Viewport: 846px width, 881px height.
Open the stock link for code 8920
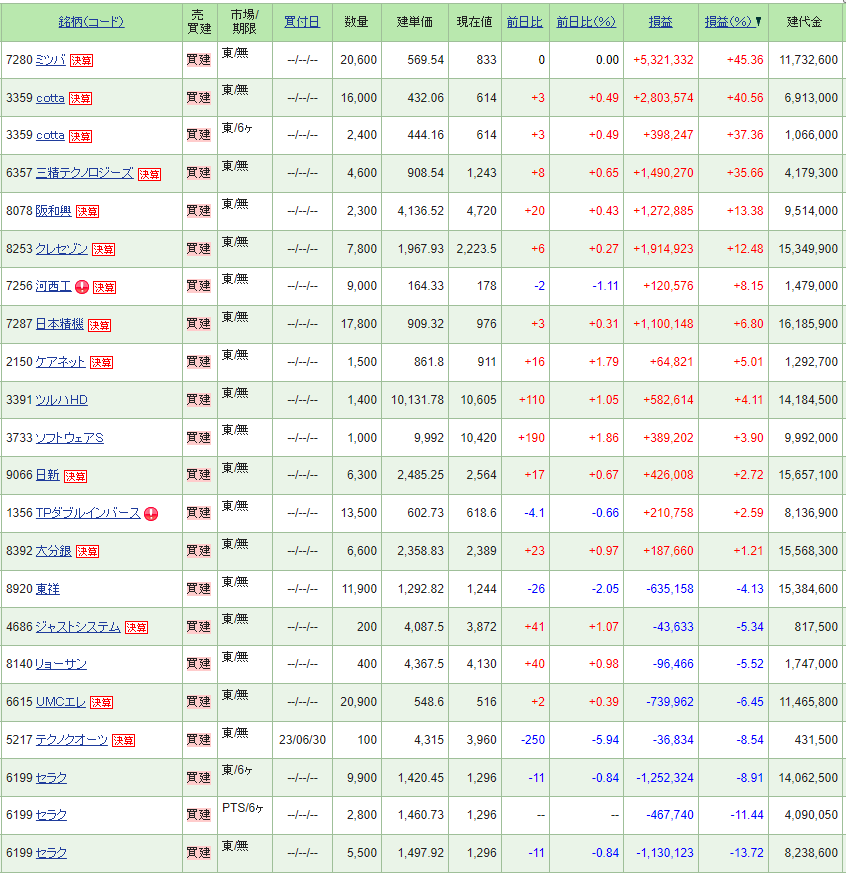48,589
